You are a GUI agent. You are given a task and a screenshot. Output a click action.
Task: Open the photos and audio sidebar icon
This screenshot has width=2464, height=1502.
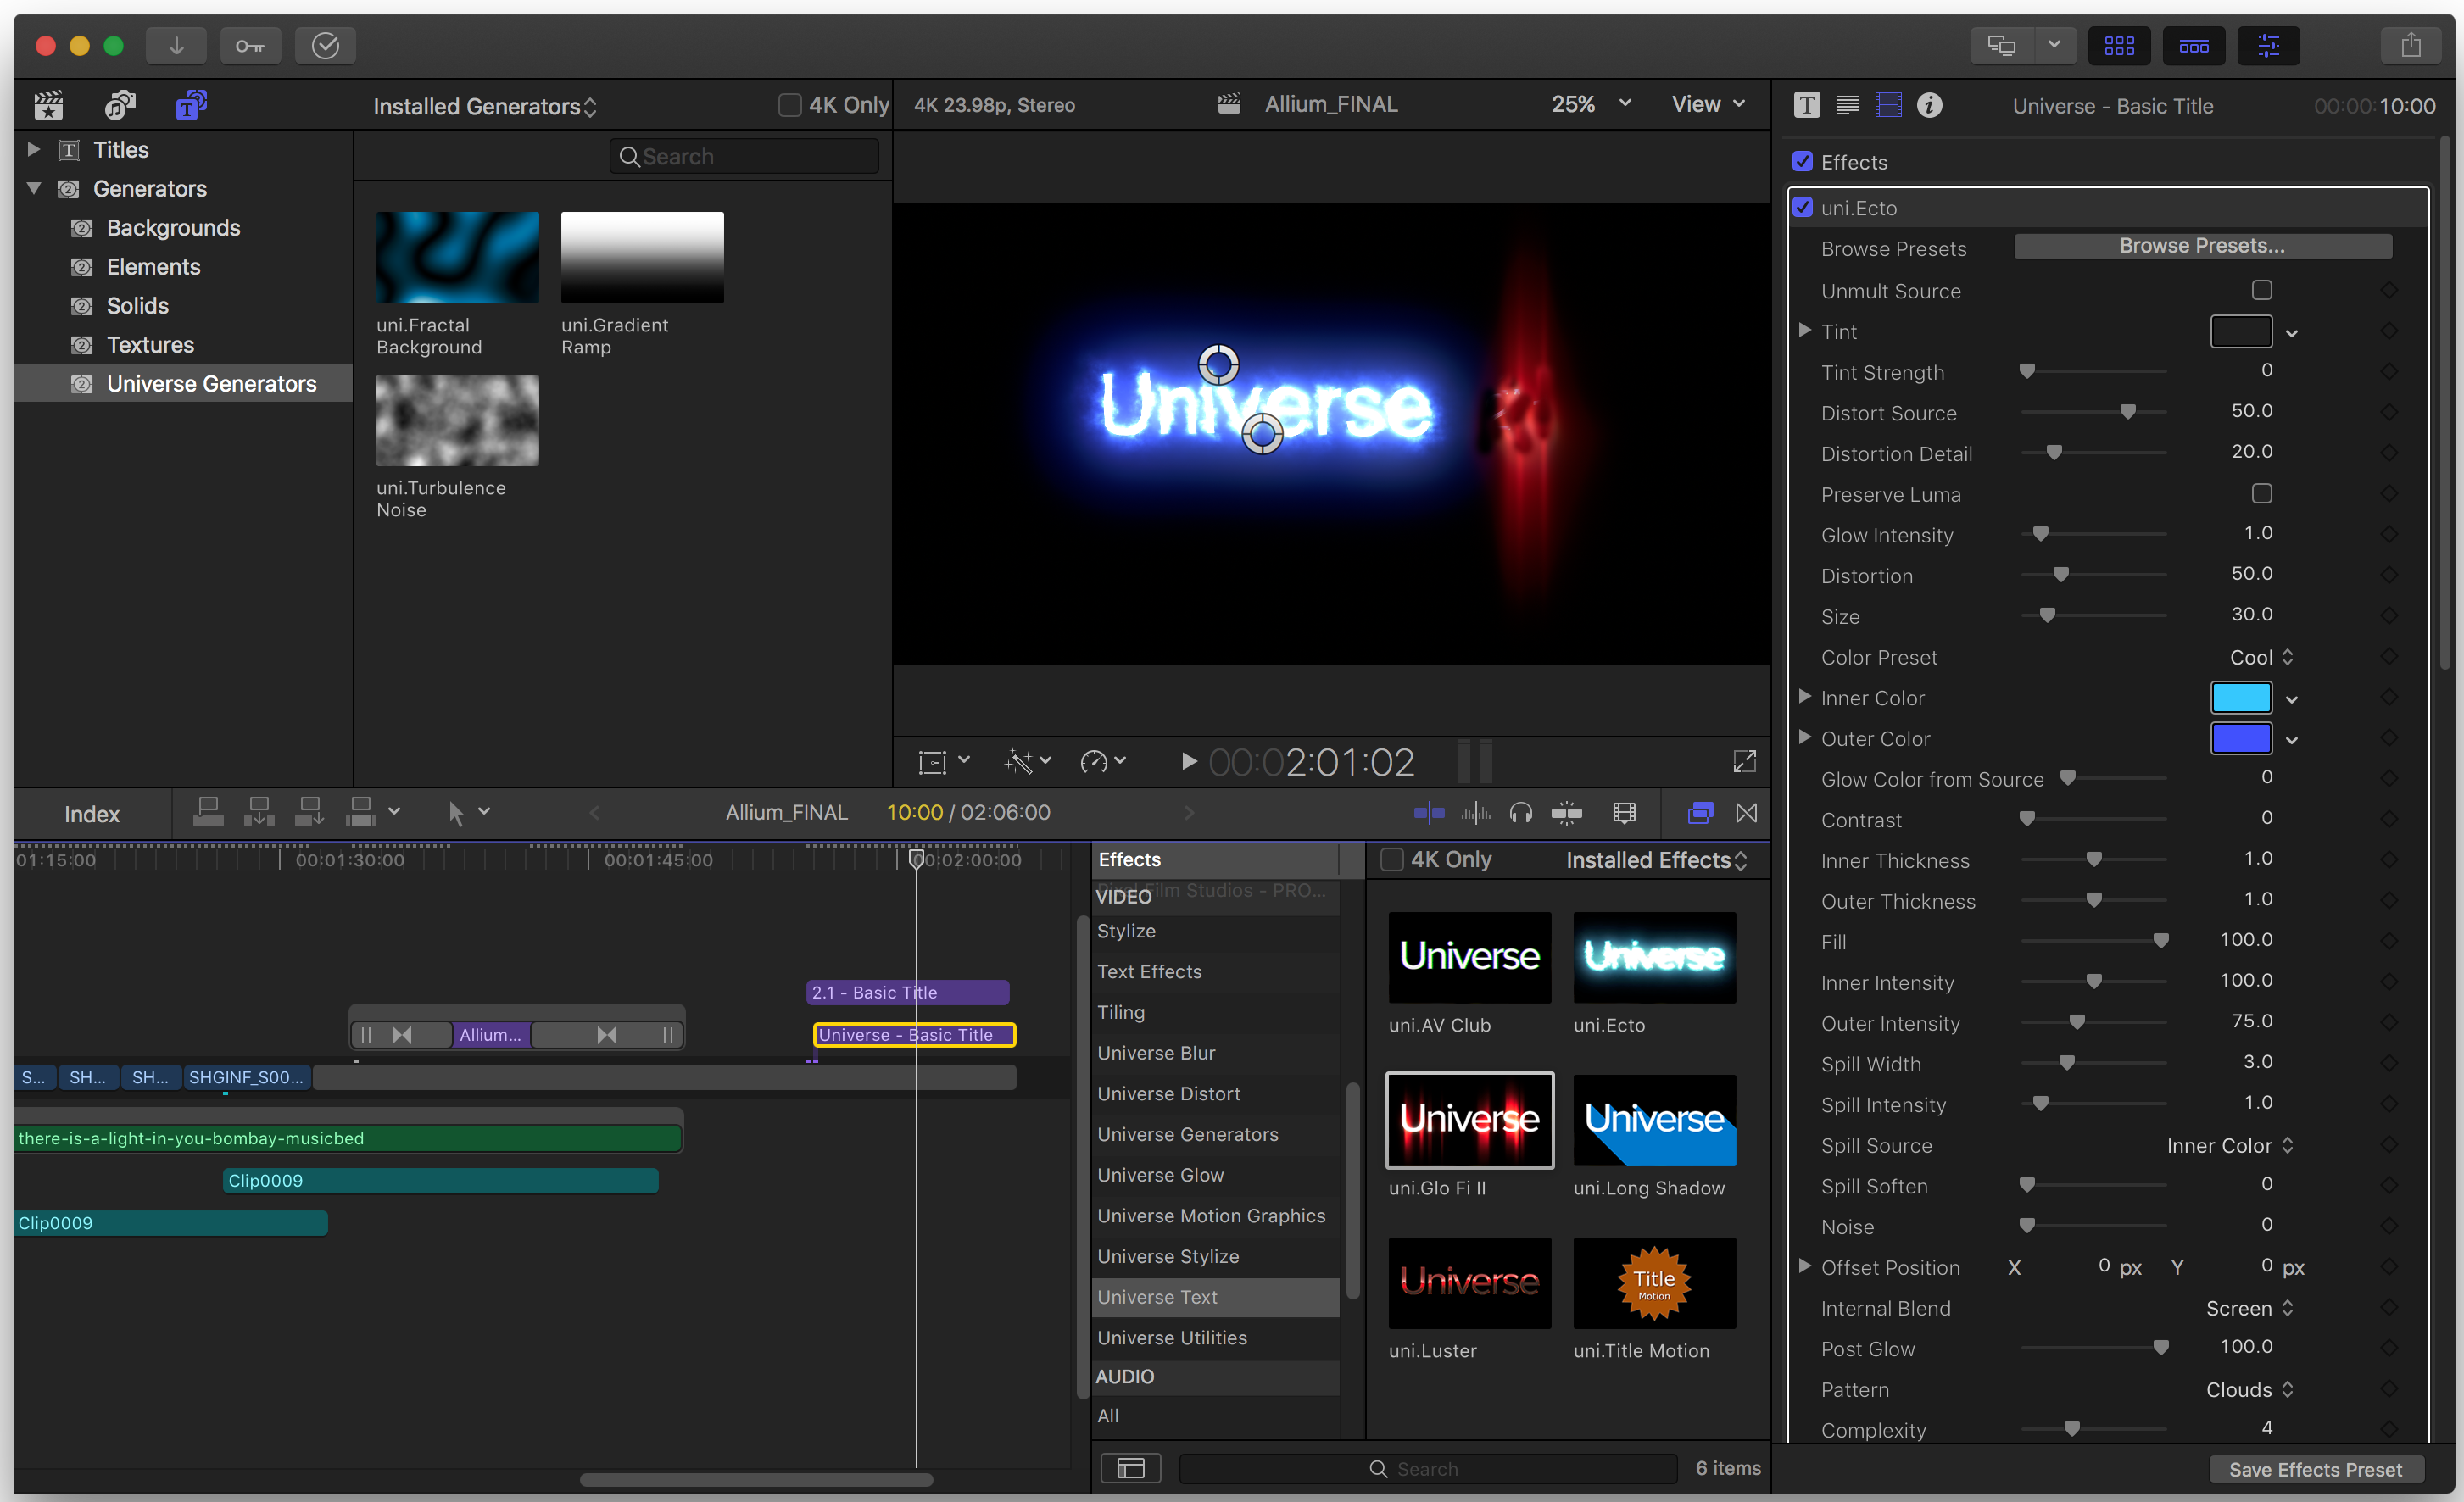point(120,105)
